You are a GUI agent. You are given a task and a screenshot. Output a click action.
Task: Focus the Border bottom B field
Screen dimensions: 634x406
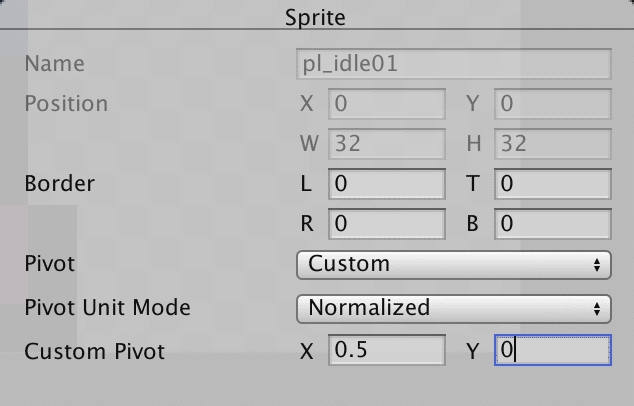pos(552,224)
